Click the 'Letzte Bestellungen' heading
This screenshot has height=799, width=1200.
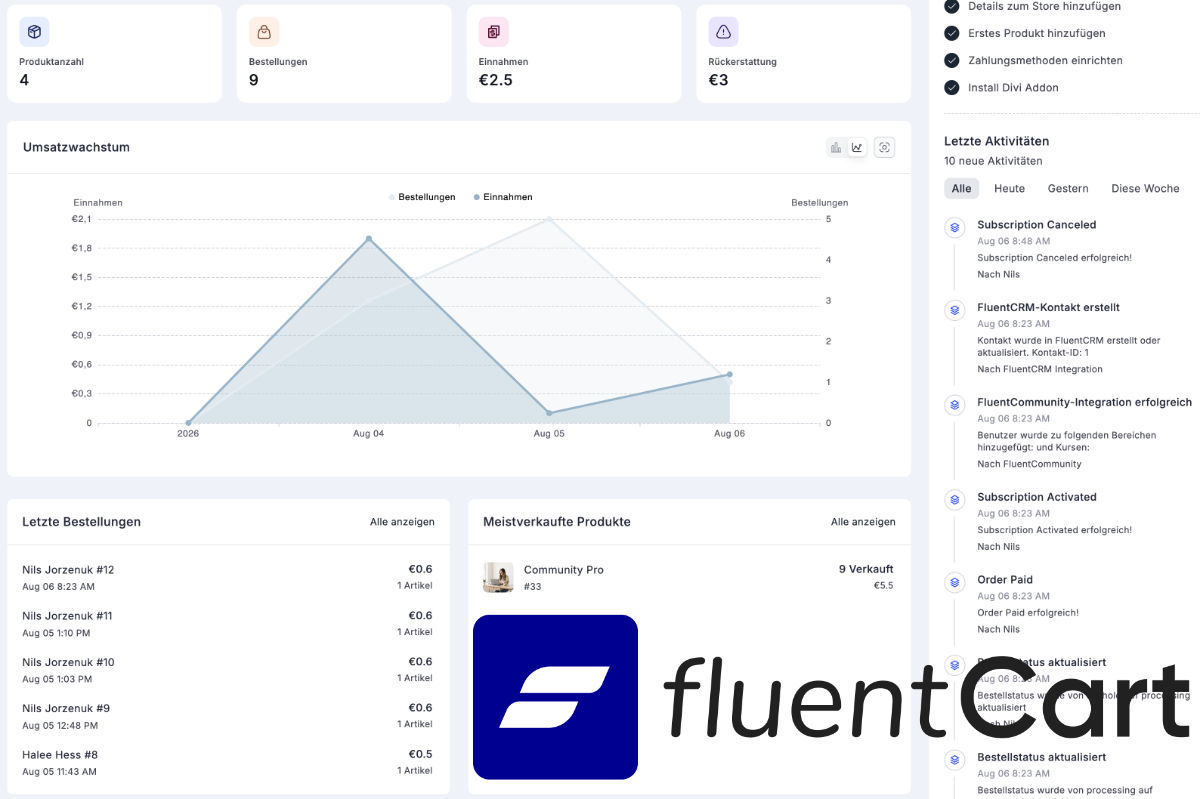pos(81,522)
